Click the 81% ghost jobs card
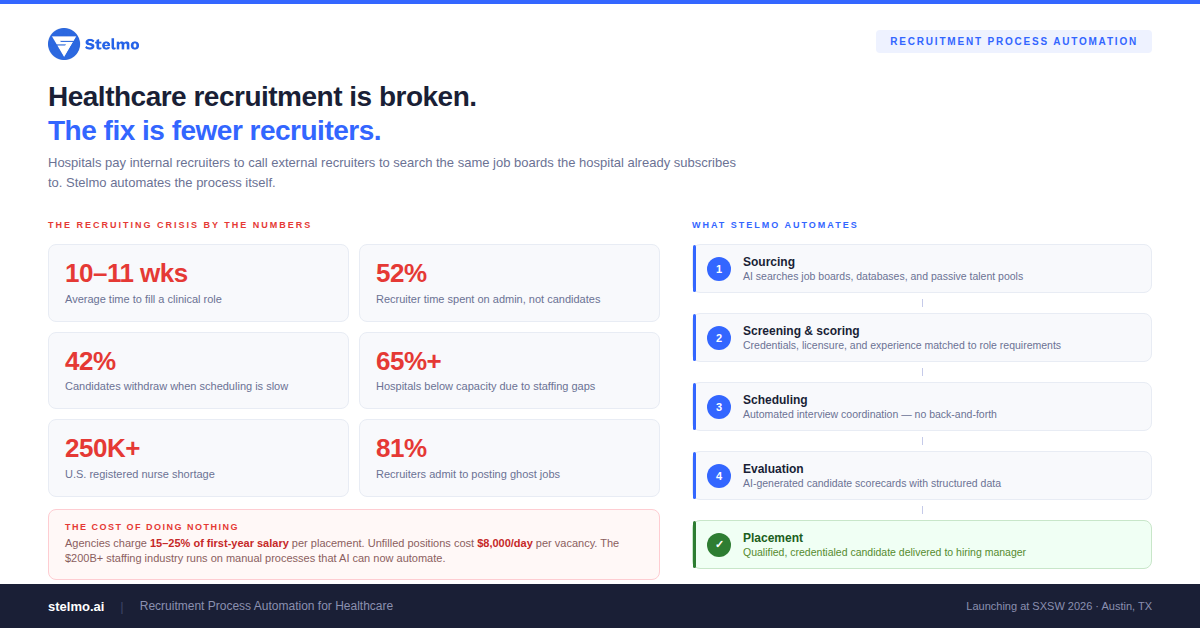This screenshot has width=1200, height=628. click(x=509, y=457)
